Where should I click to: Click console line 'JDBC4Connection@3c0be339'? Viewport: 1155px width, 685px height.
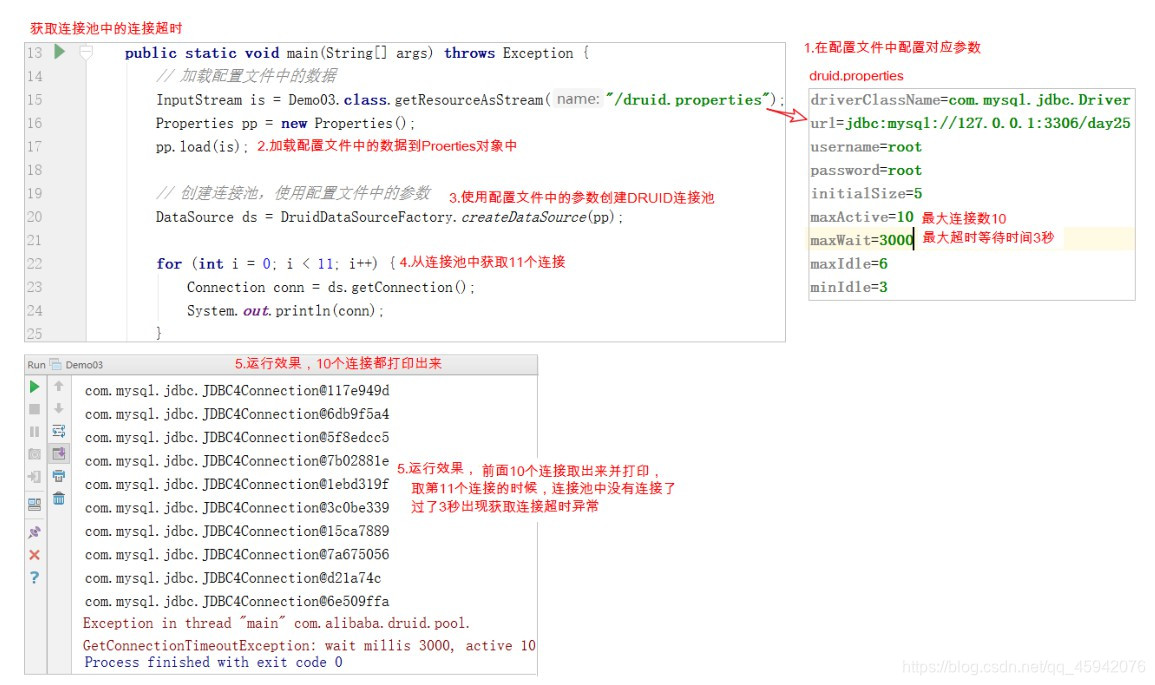[x=236, y=507]
